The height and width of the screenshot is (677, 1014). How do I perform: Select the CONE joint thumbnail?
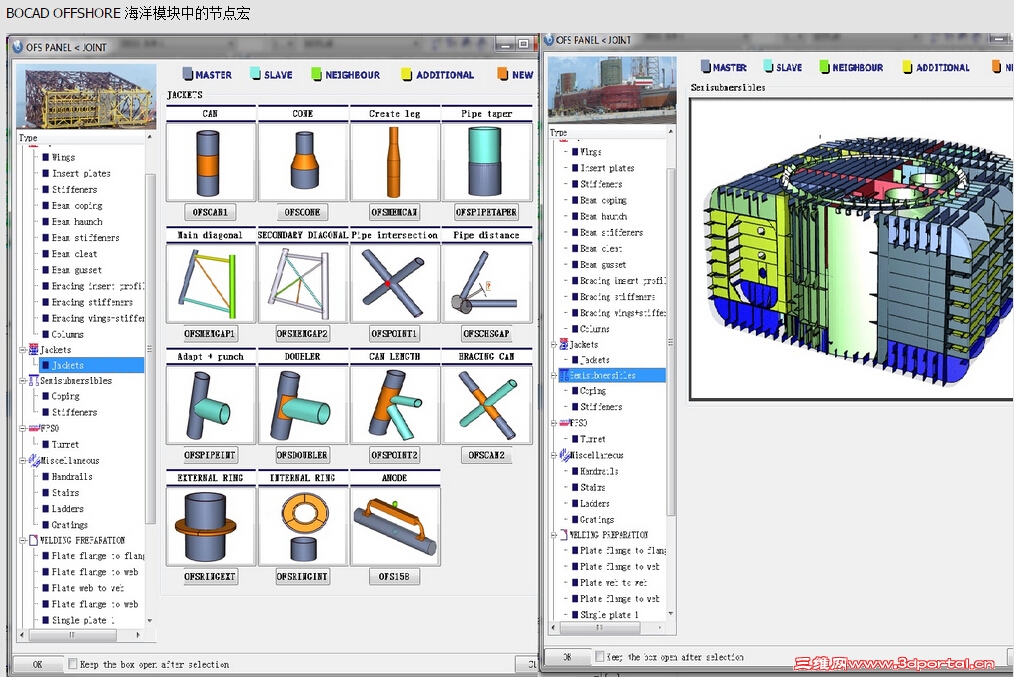pos(303,163)
